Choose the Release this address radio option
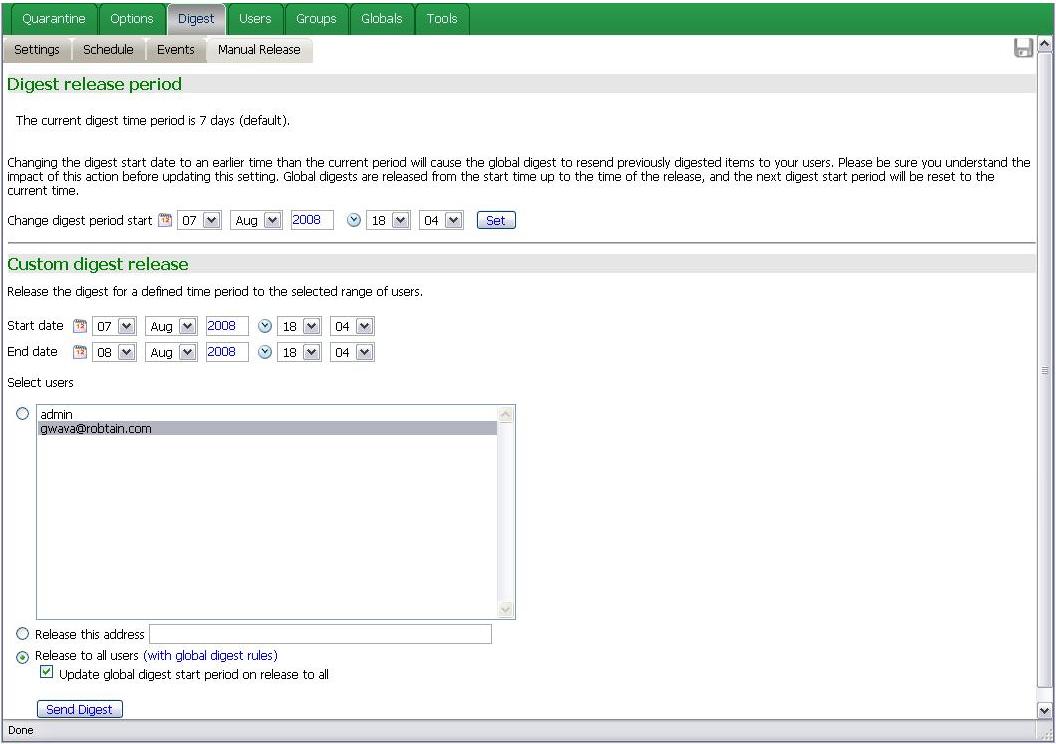Screen dimensions: 1056x744 click(x=23, y=634)
